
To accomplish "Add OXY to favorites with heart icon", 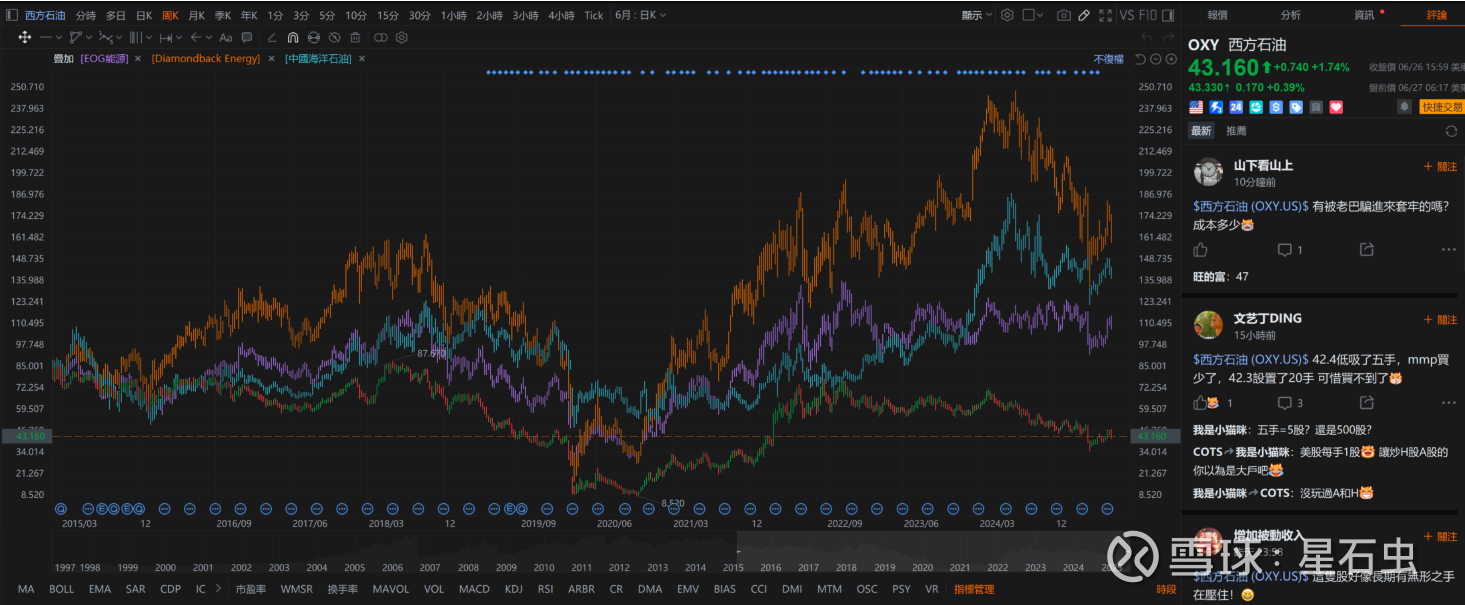I will (1336, 107).
